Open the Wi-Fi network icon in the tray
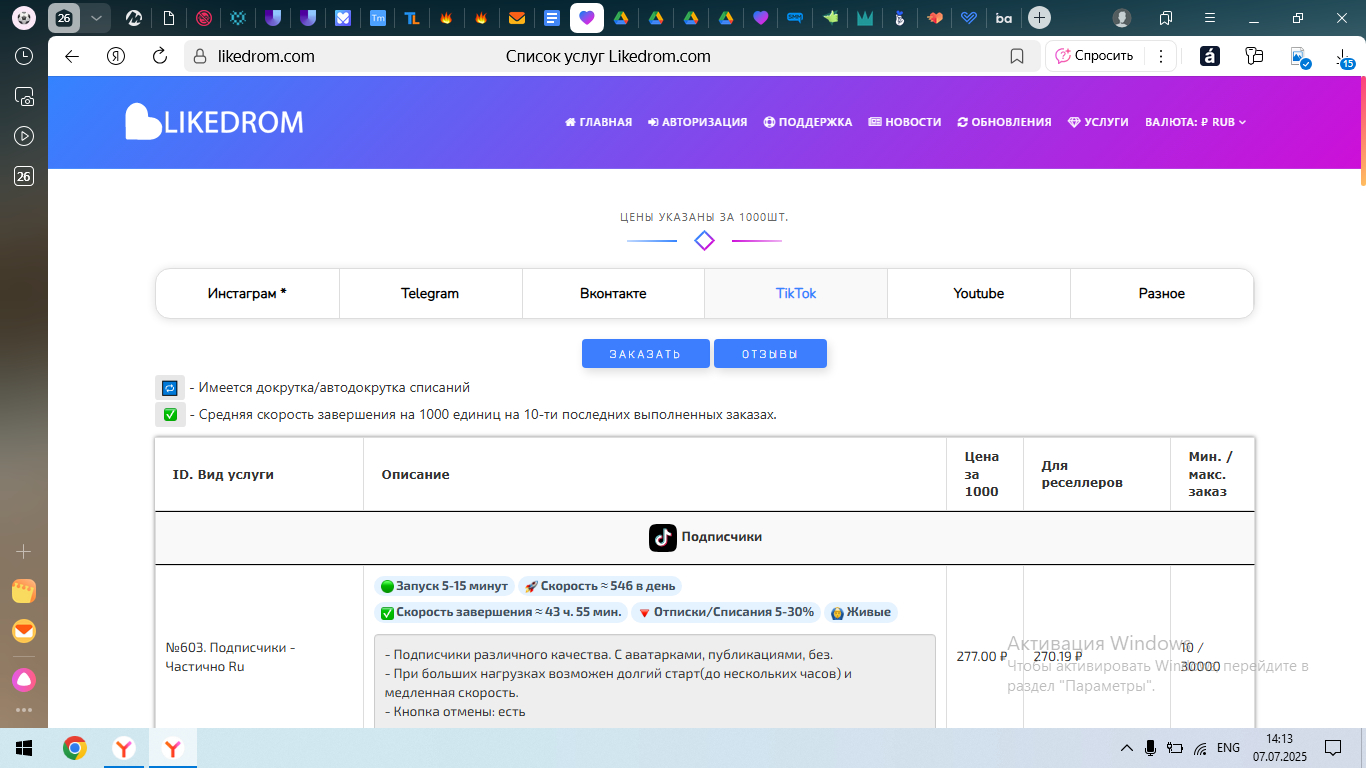This screenshot has height=768, width=1366. 1200,747
